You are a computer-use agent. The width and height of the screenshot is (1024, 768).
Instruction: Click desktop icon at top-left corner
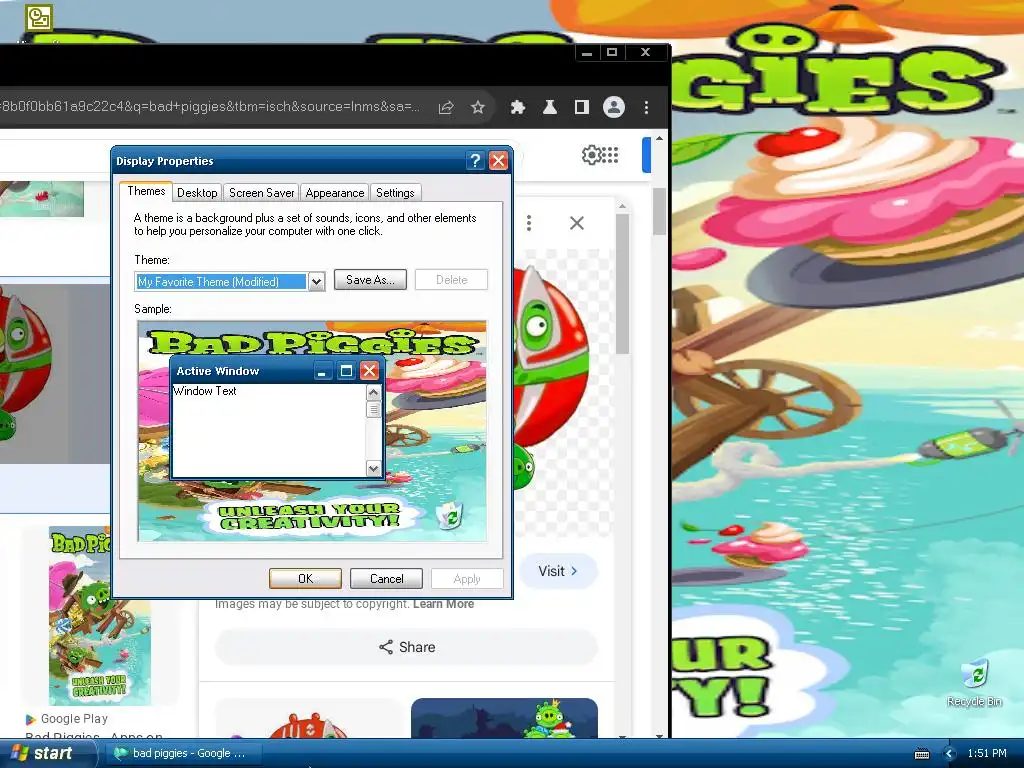[39, 18]
